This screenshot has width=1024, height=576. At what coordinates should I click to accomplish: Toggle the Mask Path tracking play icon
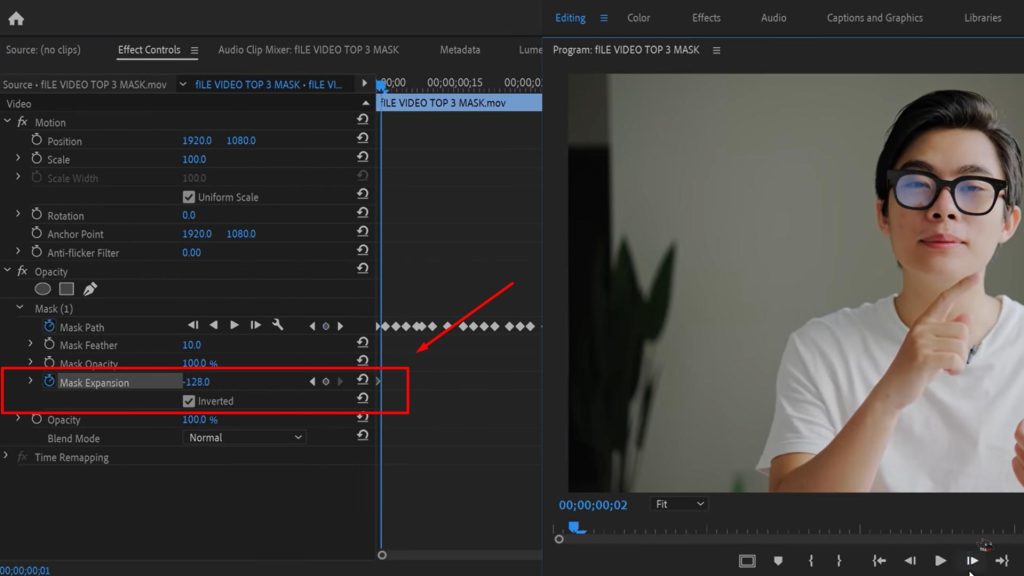(x=233, y=324)
